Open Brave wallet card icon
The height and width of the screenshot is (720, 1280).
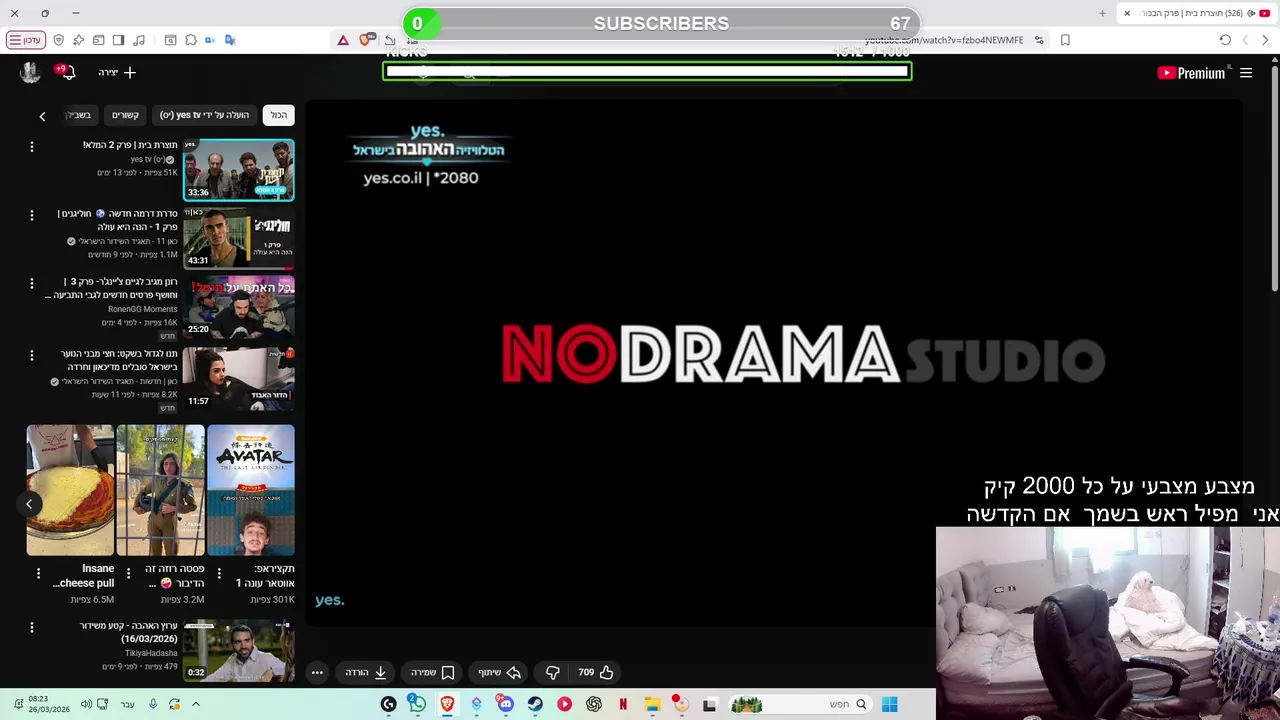coord(98,40)
